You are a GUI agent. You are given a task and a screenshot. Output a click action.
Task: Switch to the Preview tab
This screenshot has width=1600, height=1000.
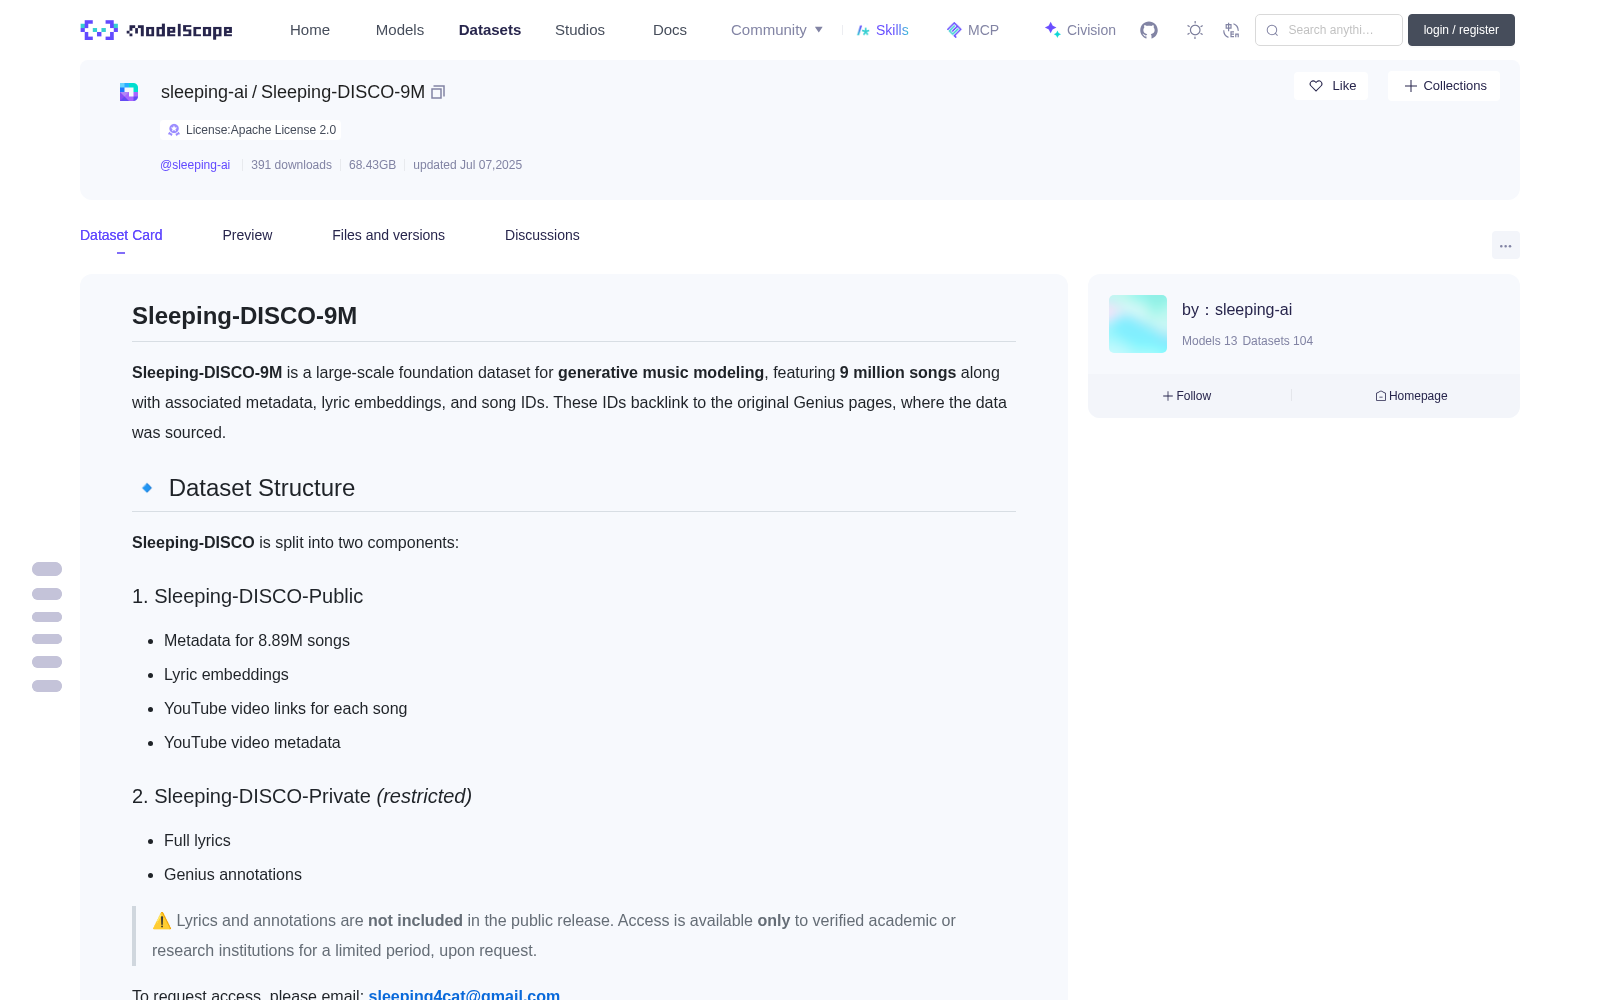coord(247,235)
